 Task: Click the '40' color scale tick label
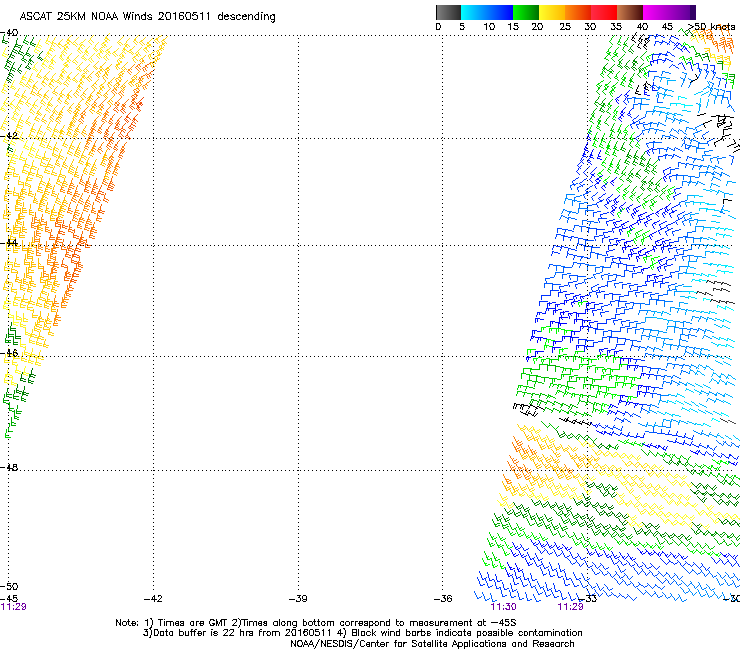coord(642,27)
